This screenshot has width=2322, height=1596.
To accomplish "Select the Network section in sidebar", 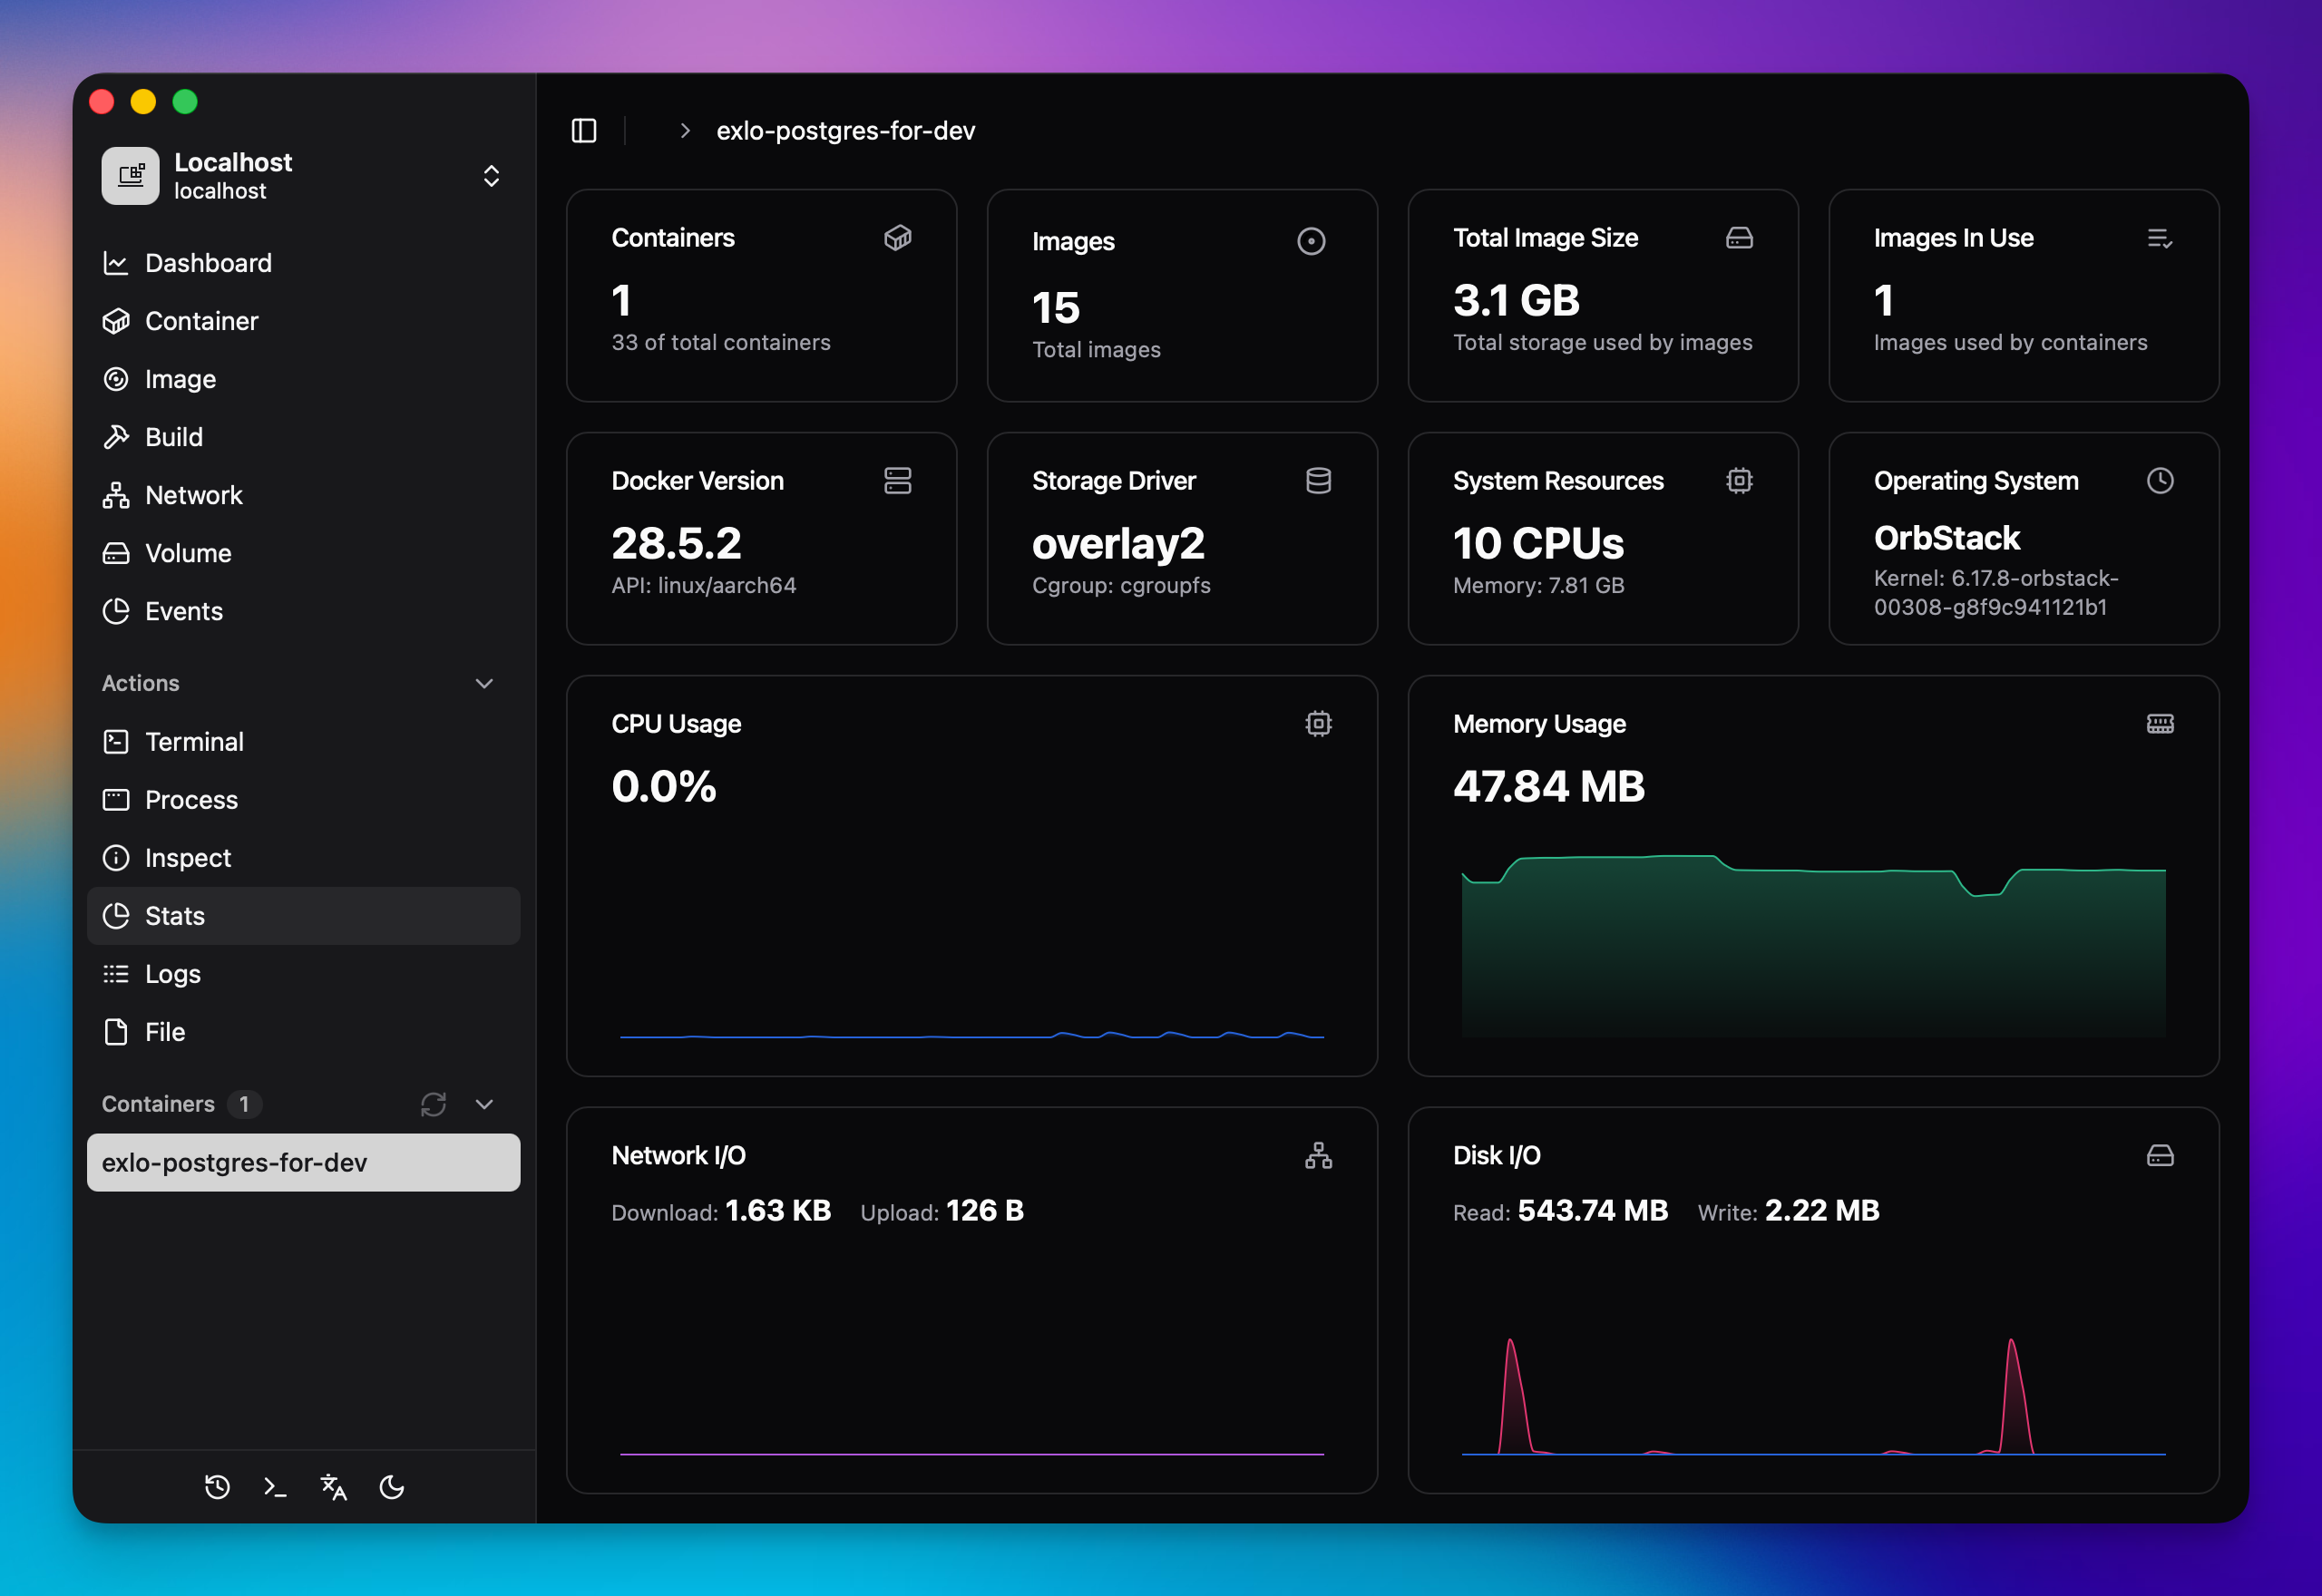I will 193,495.
